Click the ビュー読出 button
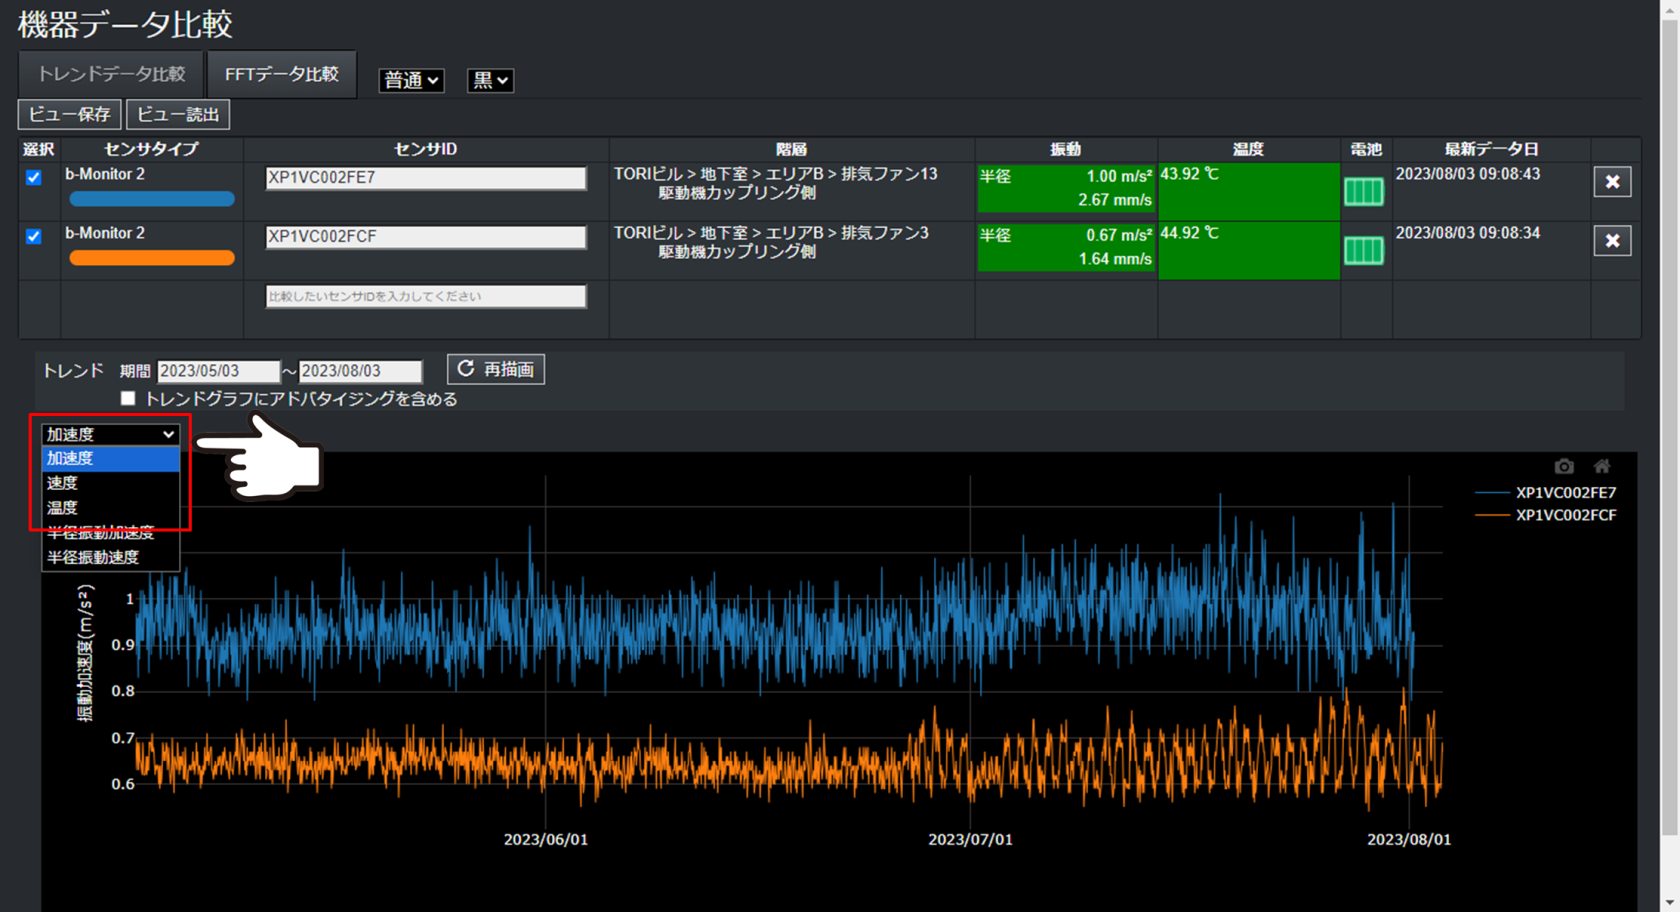The height and width of the screenshot is (912, 1680). [178, 114]
